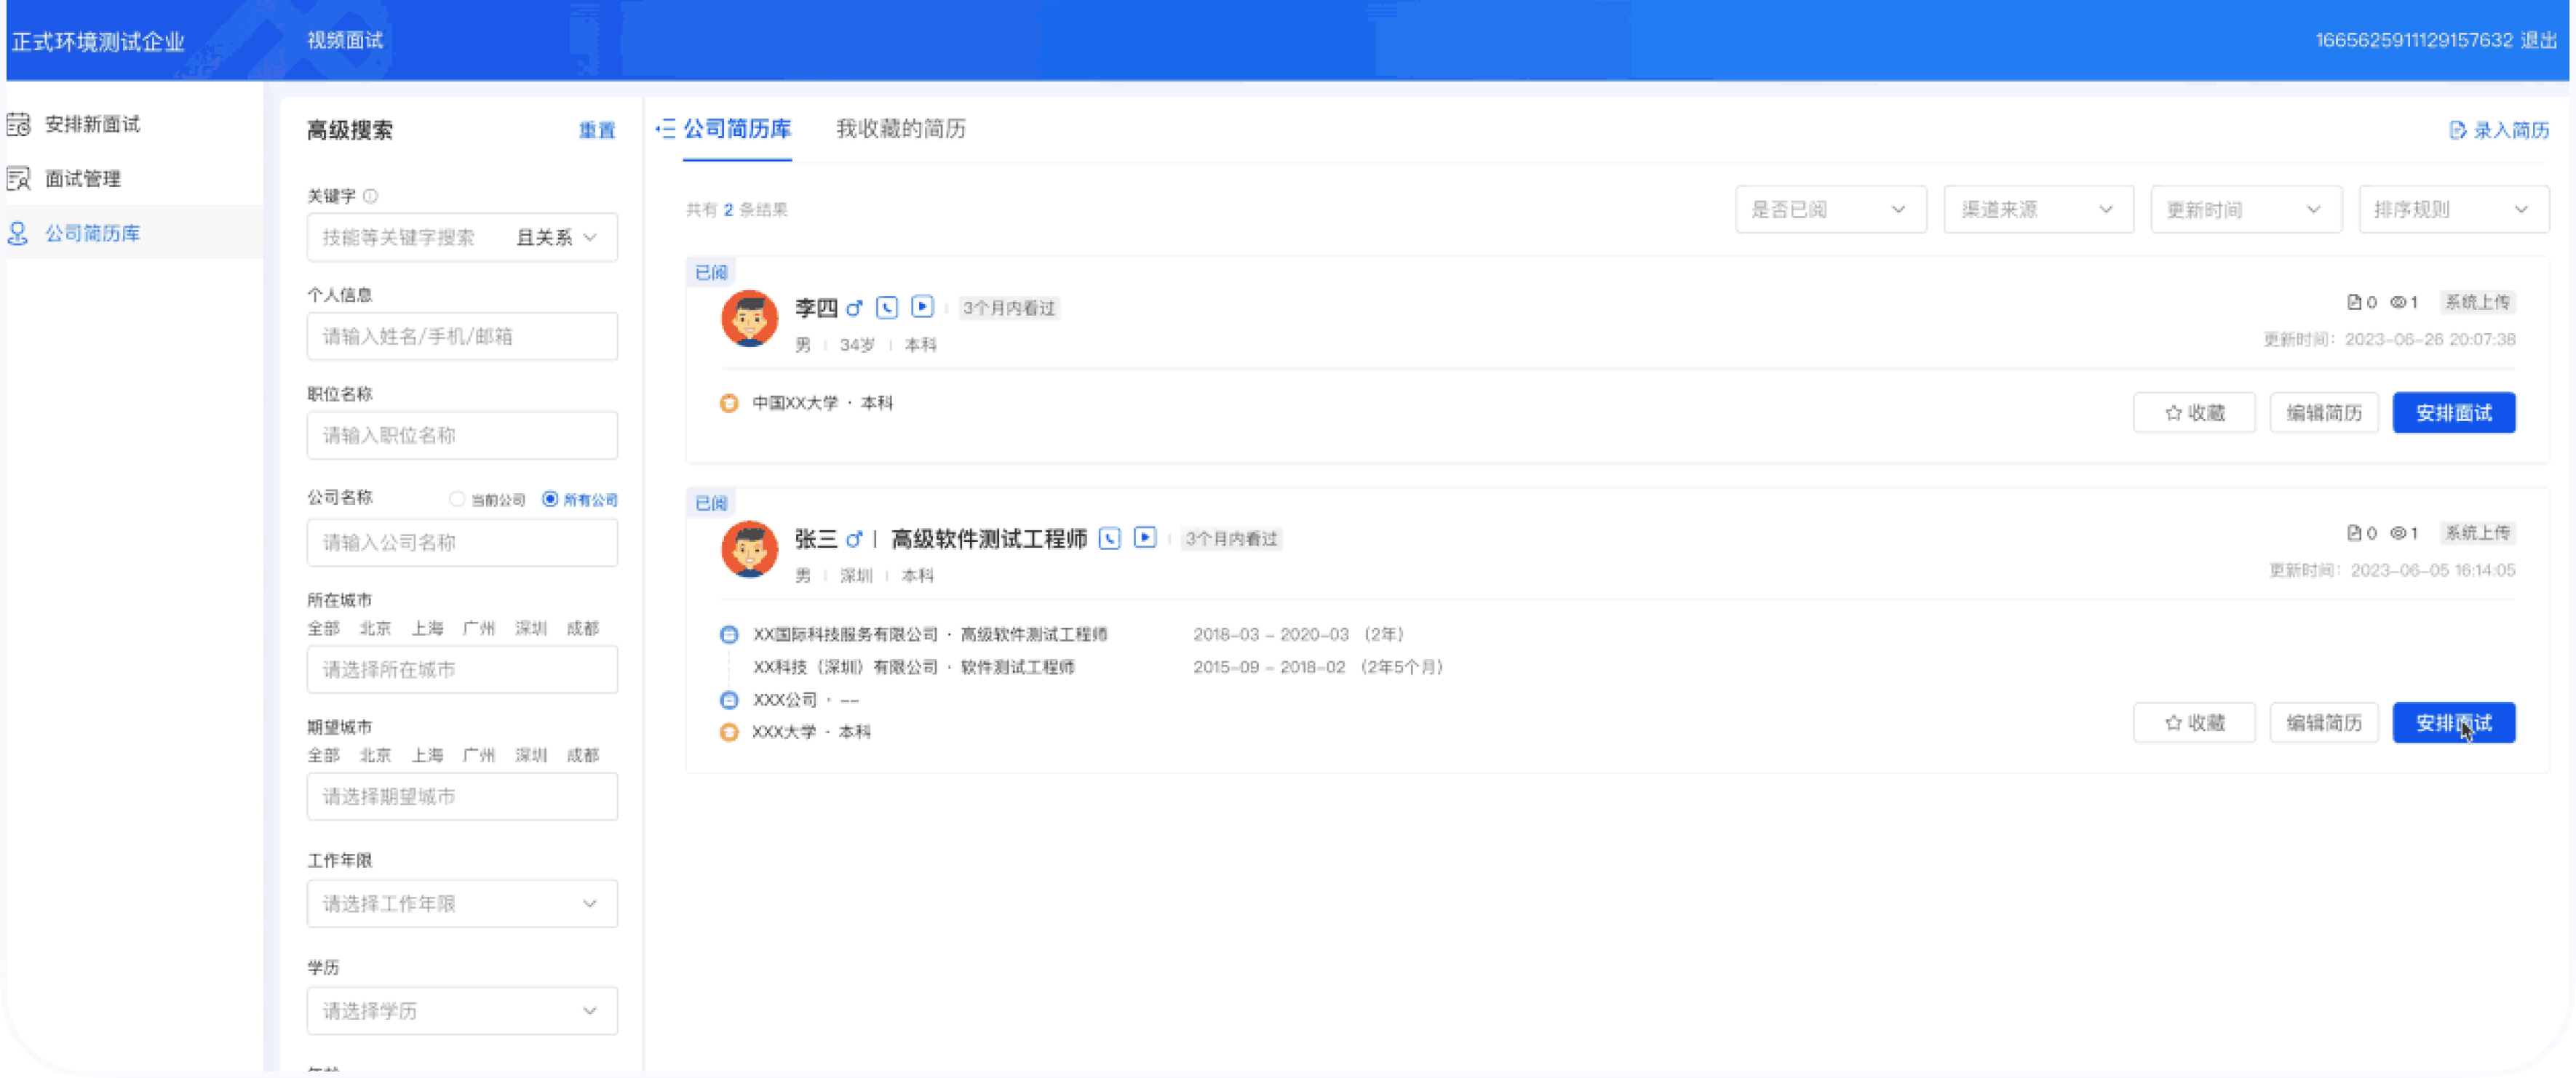Open the 渠道来源 dropdown
The image size is (2576, 1078).
coord(2037,209)
